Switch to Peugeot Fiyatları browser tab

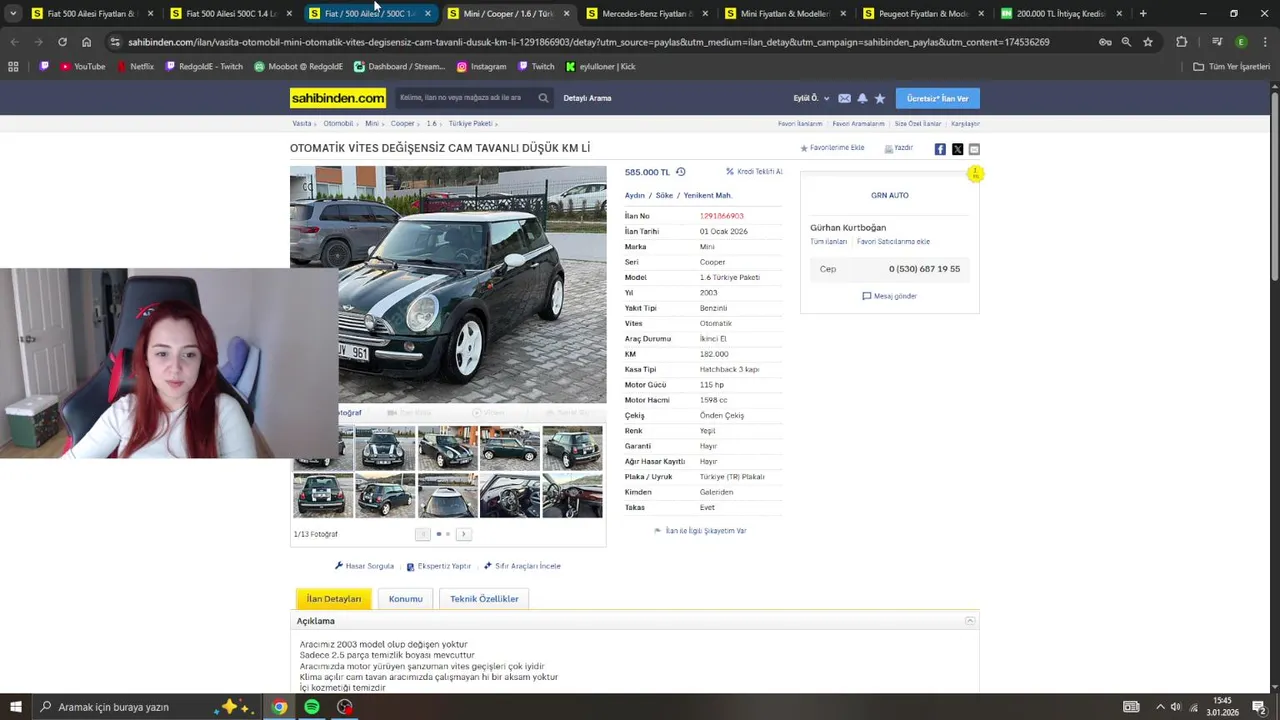pos(923,14)
